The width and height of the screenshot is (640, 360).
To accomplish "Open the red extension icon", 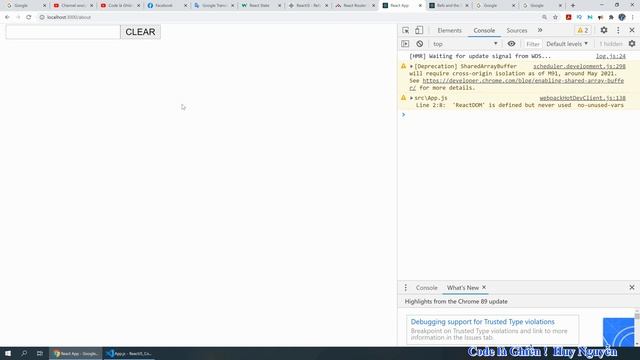I will 568,17.
